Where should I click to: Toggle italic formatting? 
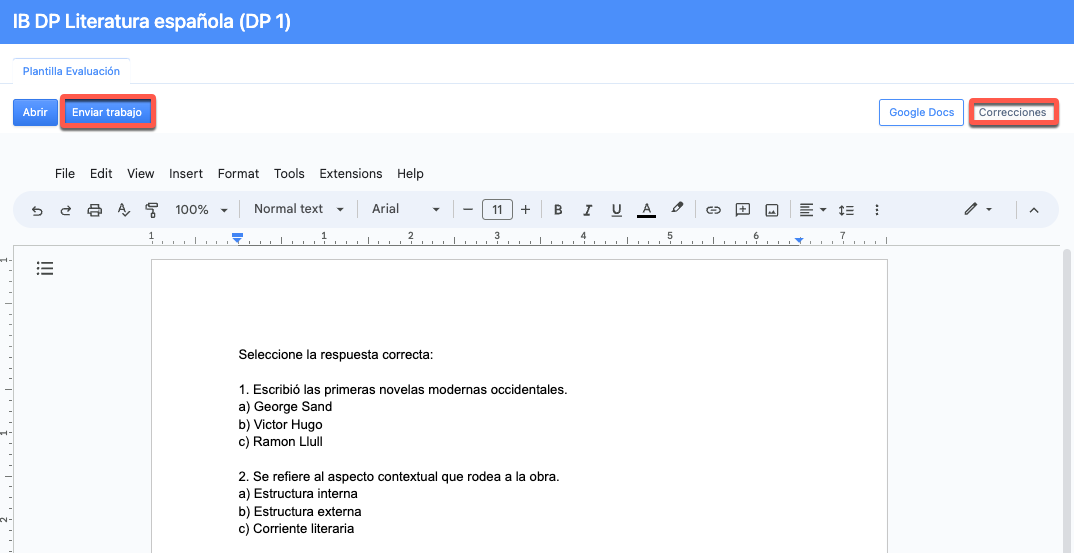pos(587,210)
